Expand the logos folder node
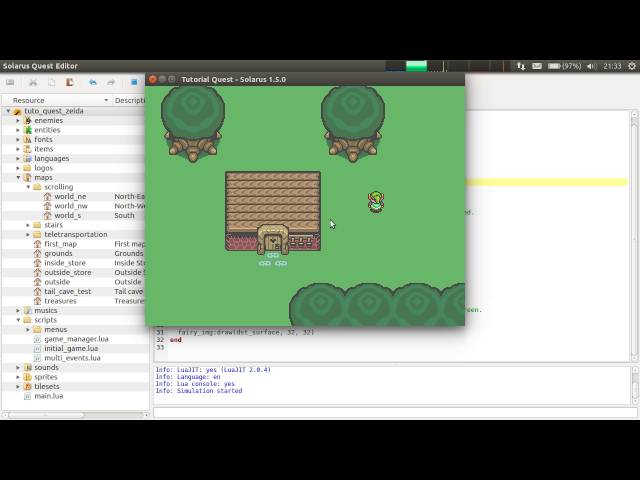This screenshot has width=640, height=480. (x=18, y=168)
